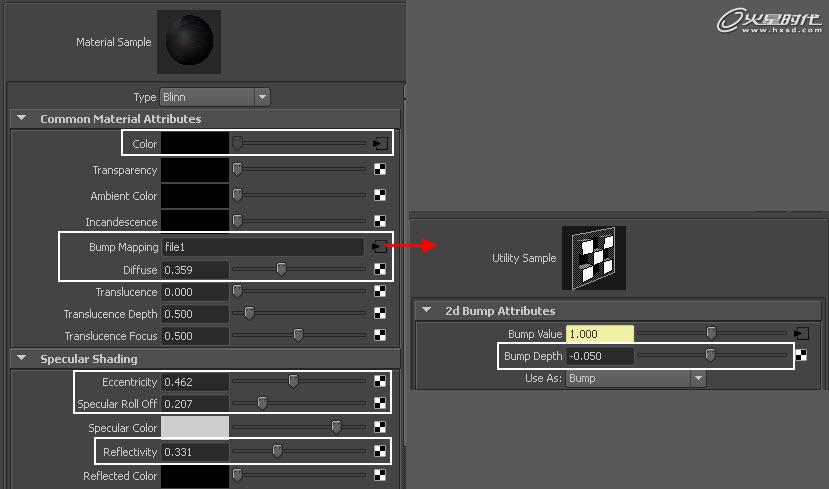
Task: Click the Specular Roll Off value field 0.207
Action: (195, 404)
